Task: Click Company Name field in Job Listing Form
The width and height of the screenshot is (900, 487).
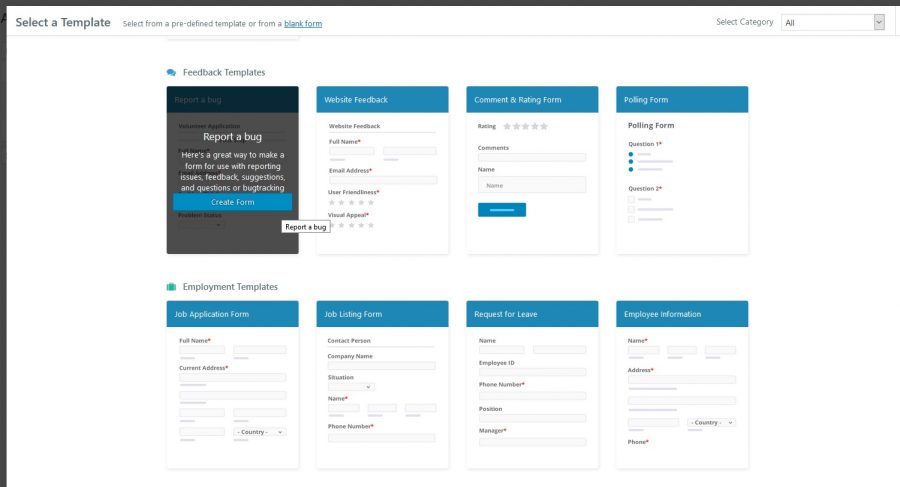Action: (x=382, y=366)
